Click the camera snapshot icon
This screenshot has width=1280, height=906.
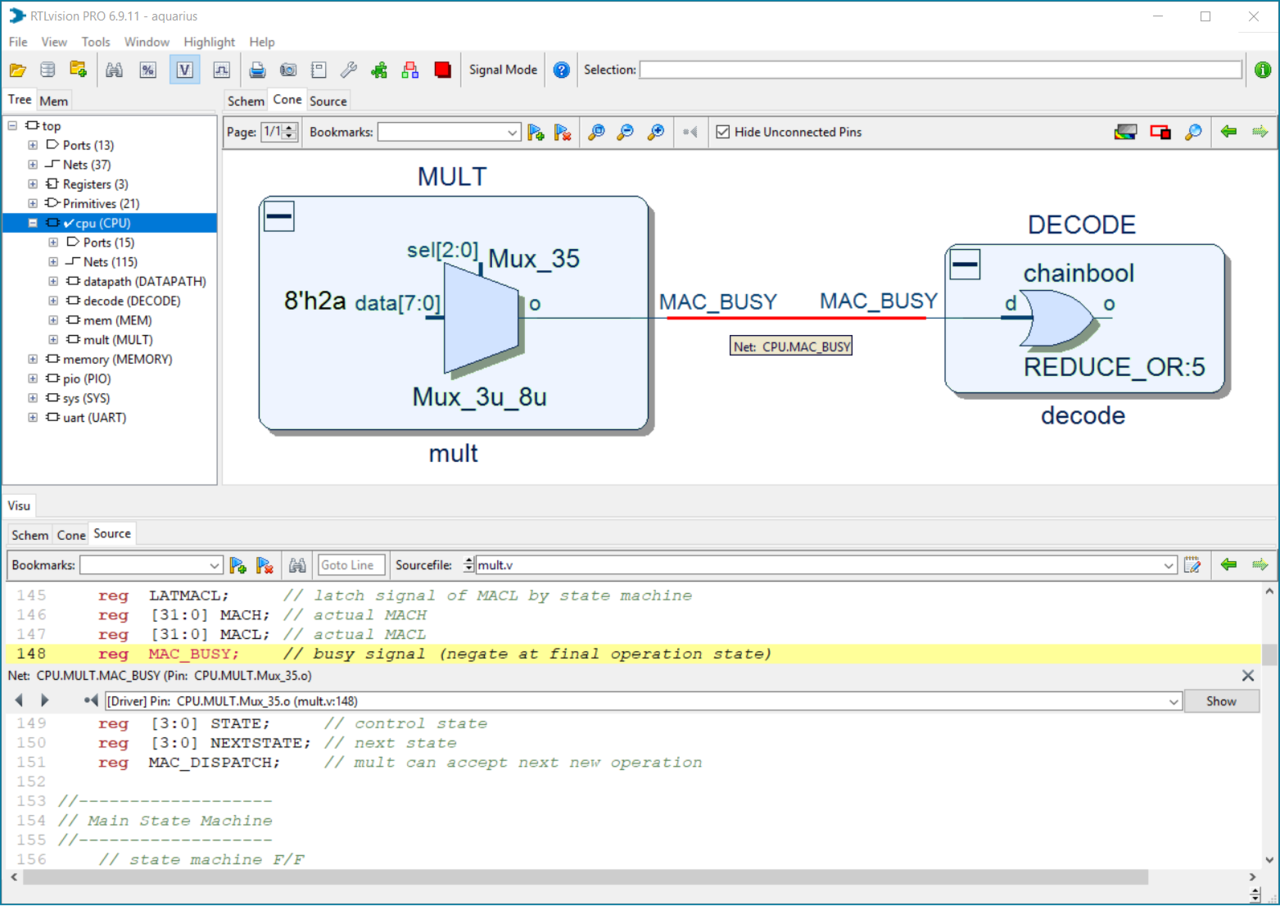(x=288, y=70)
